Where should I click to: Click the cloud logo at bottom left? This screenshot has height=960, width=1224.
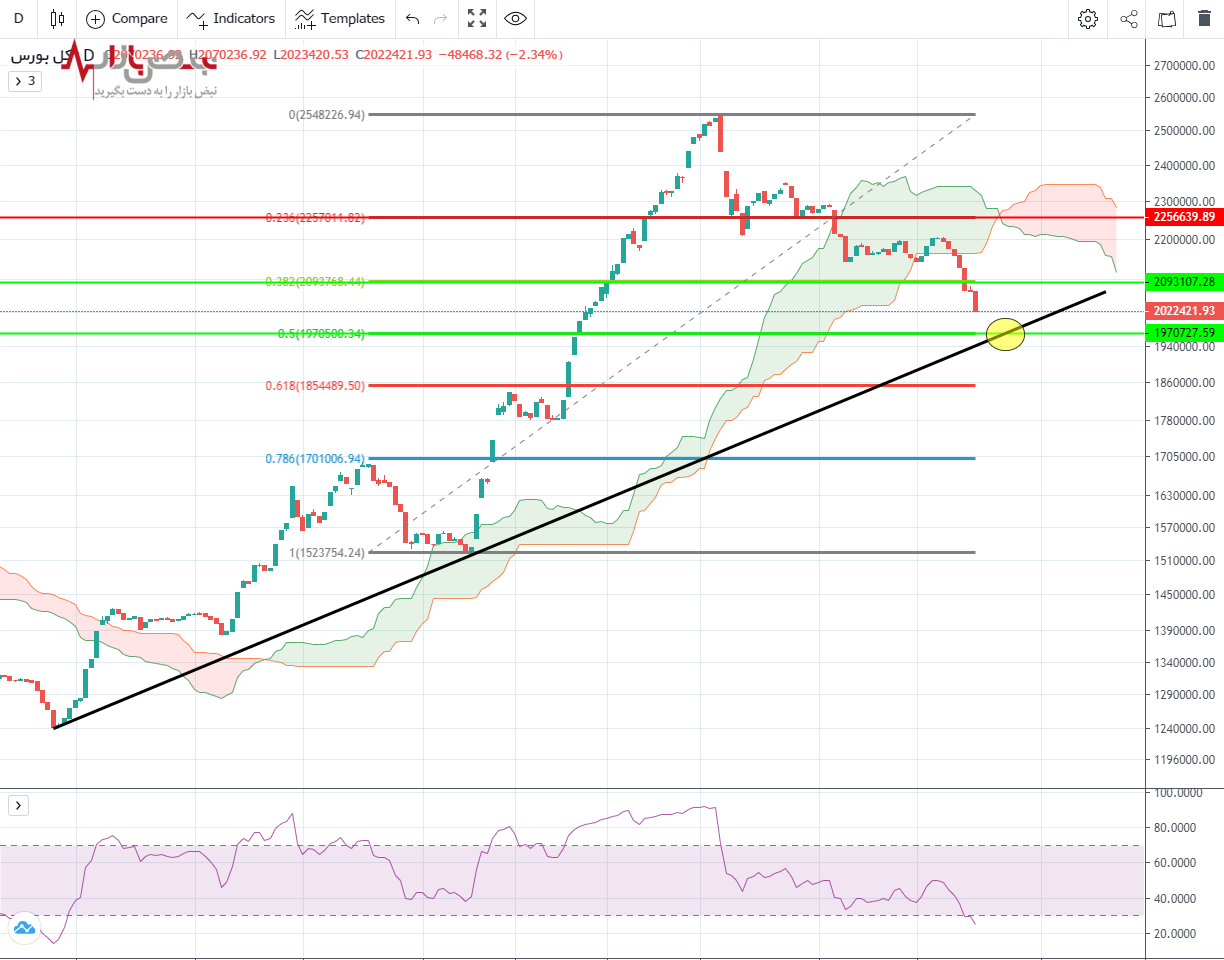coord(24,928)
